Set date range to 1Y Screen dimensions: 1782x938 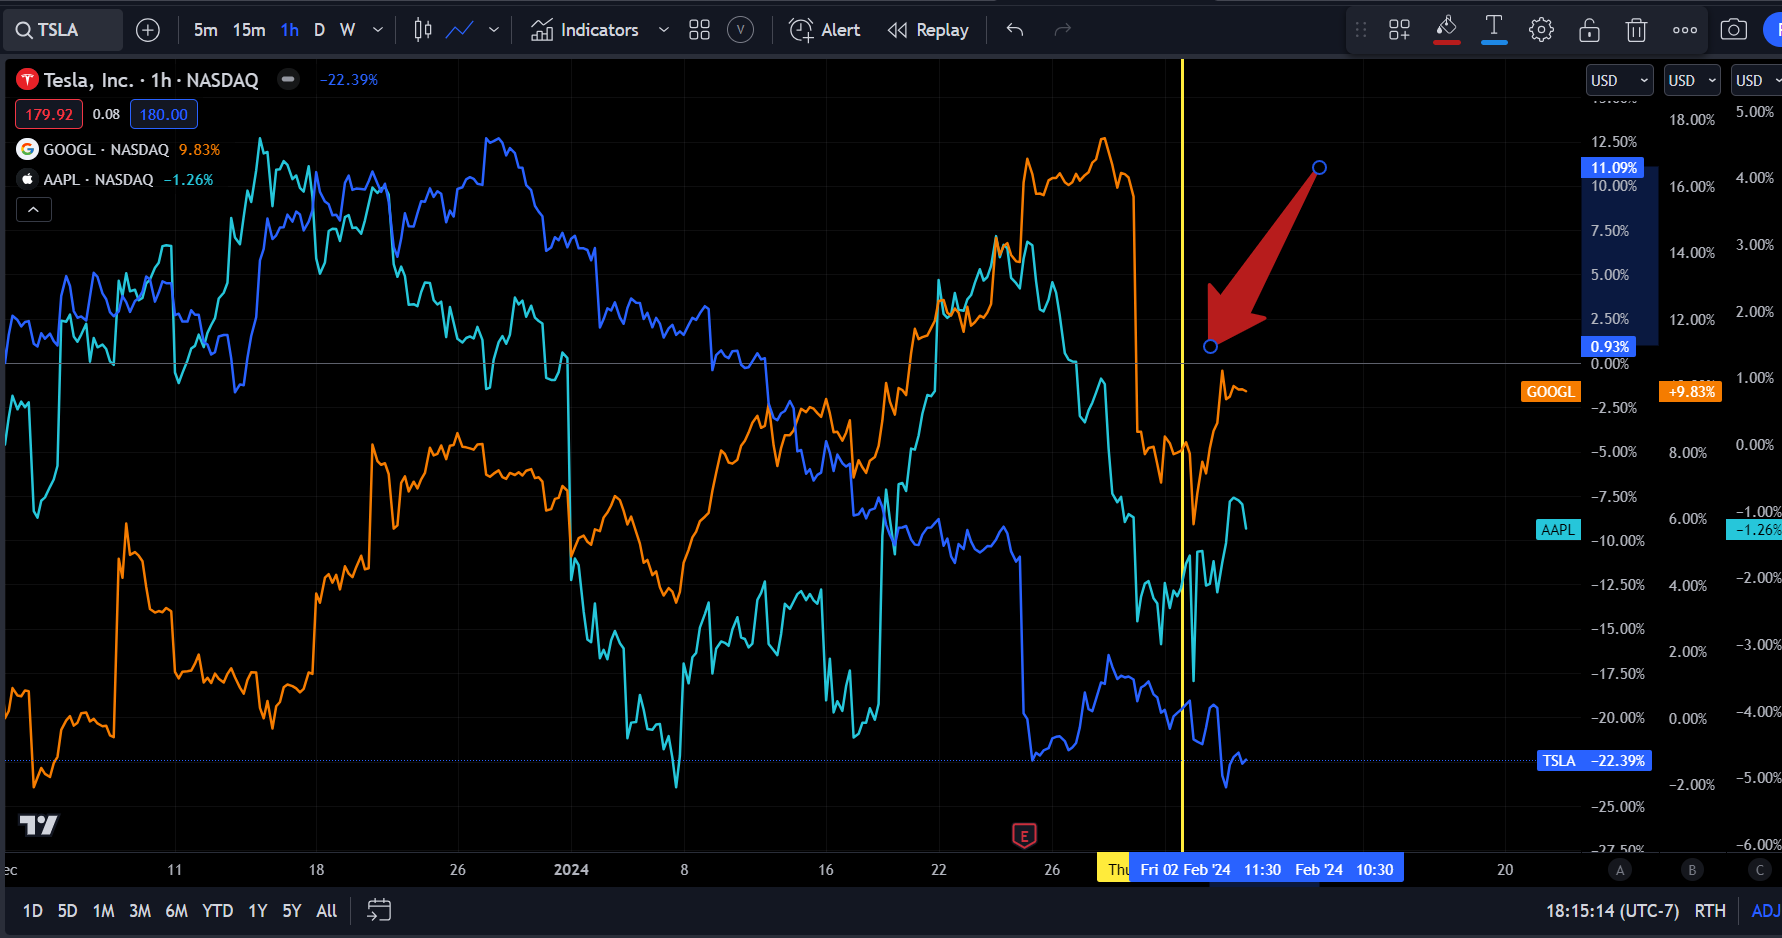click(257, 910)
